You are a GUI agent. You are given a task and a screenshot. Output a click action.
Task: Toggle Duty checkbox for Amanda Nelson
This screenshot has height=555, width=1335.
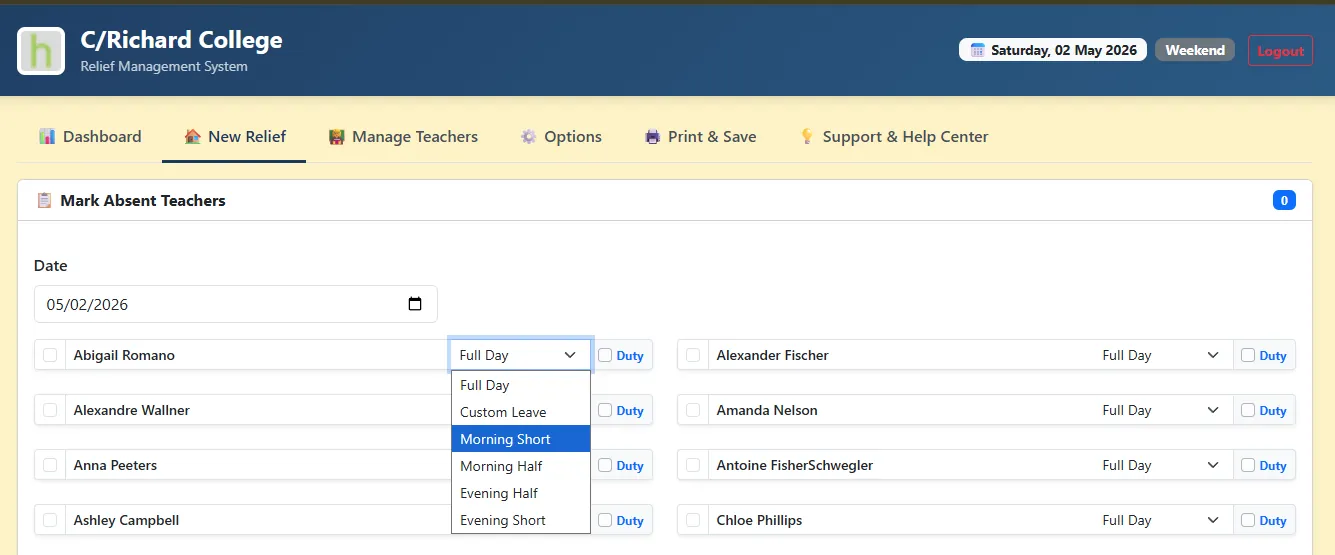1248,410
